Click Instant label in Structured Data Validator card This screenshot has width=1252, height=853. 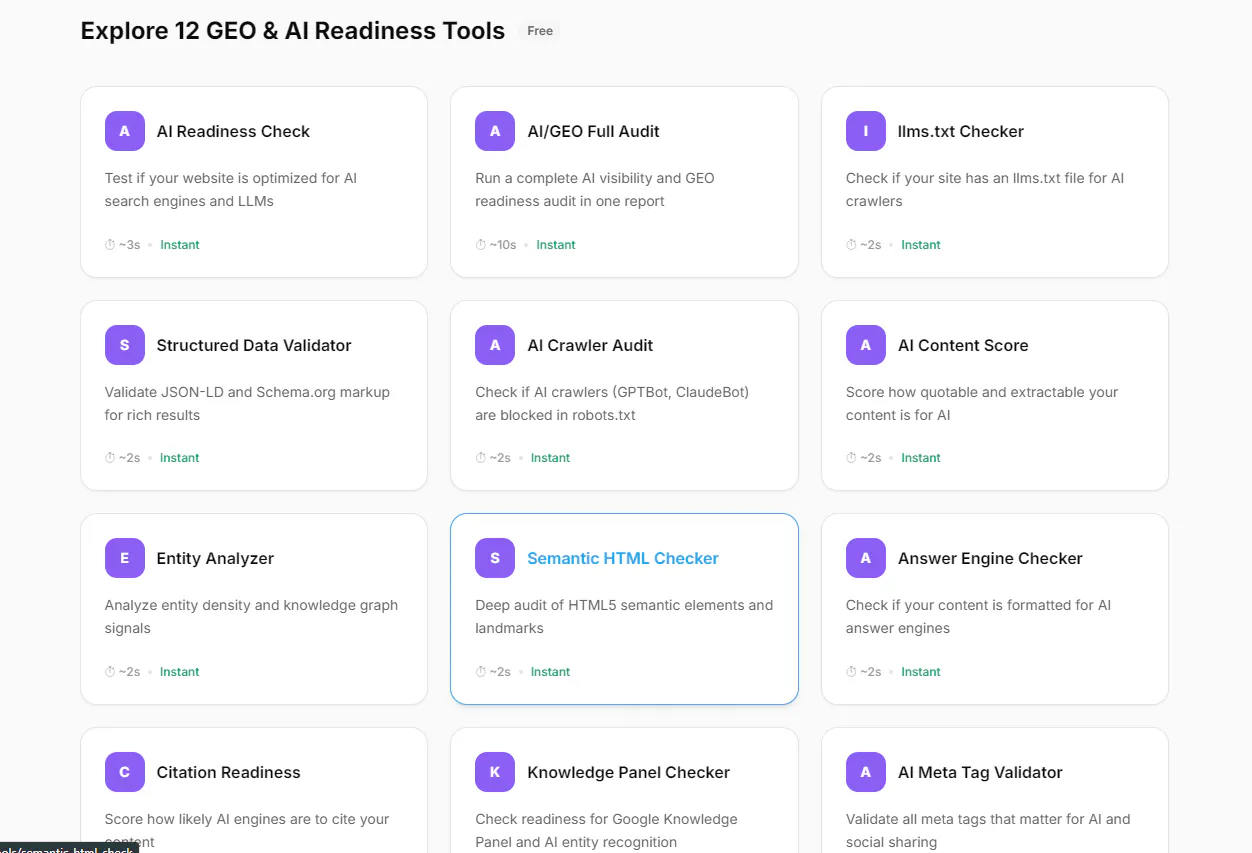(180, 458)
